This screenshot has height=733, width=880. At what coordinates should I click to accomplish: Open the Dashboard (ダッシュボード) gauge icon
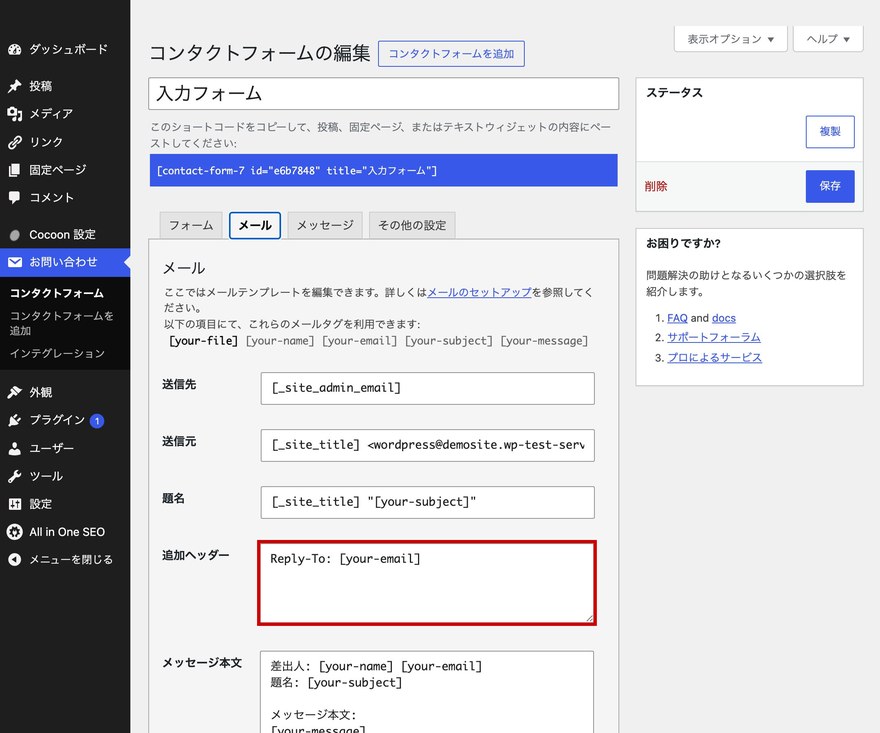click(15, 49)
